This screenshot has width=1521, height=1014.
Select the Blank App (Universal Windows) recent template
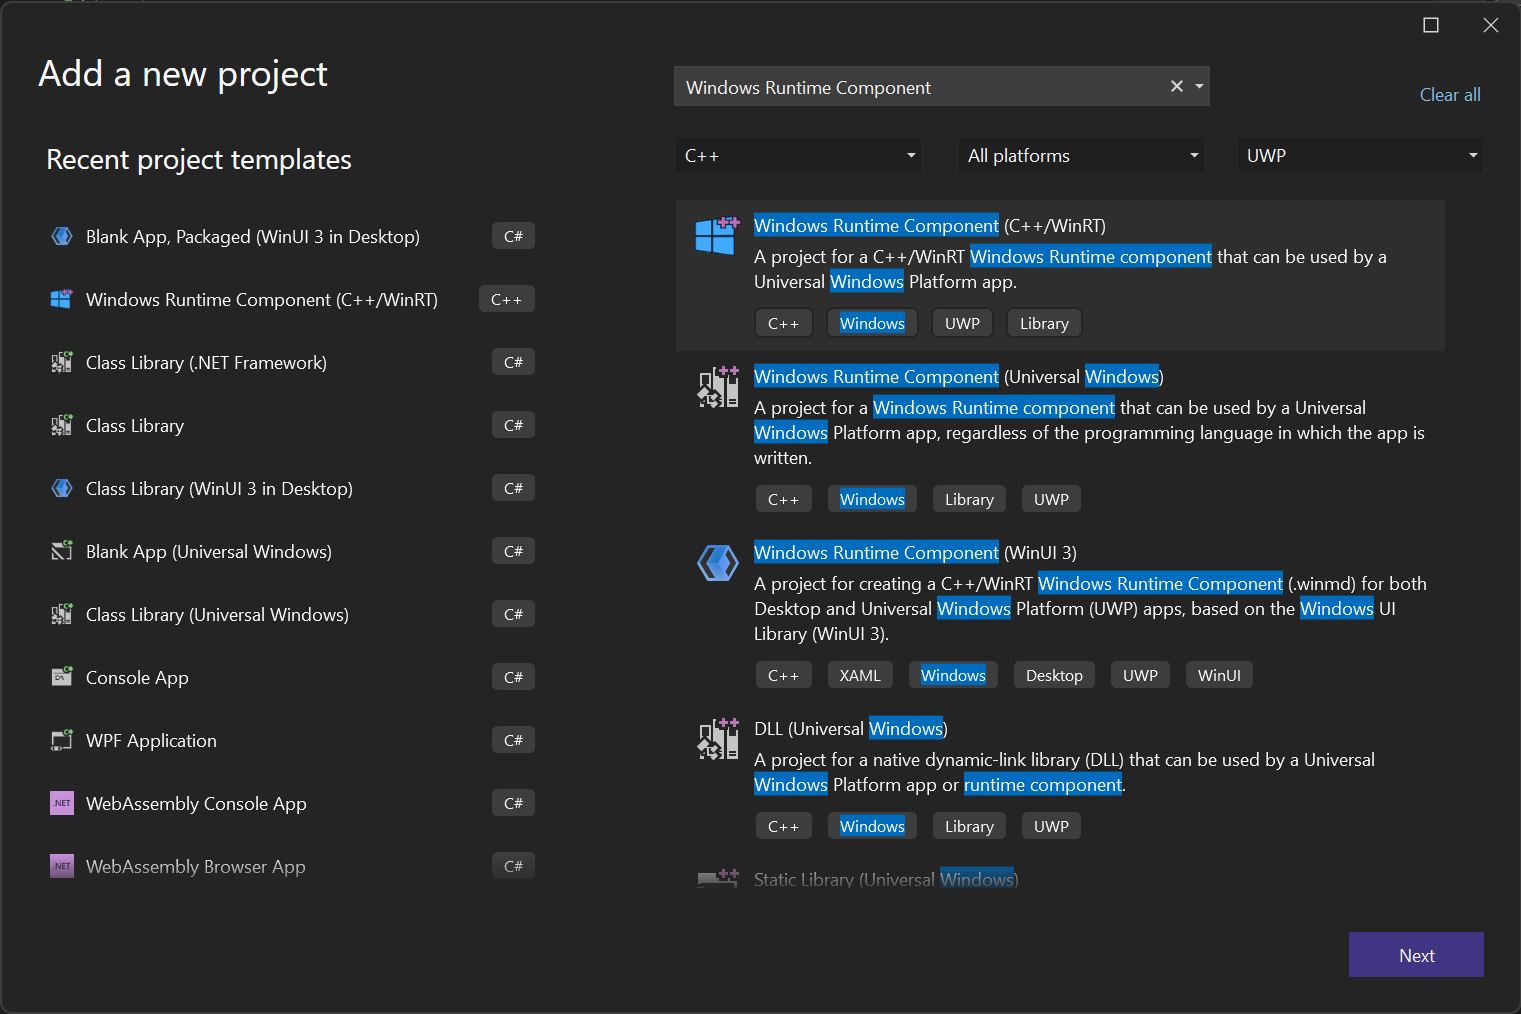tap(209, 551)
